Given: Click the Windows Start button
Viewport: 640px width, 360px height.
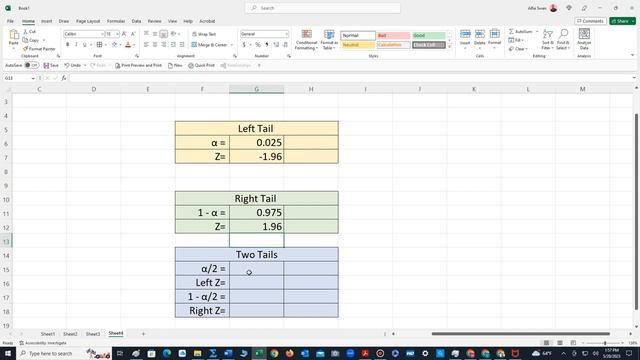Looking at the screenshot, I should (8, 353).
